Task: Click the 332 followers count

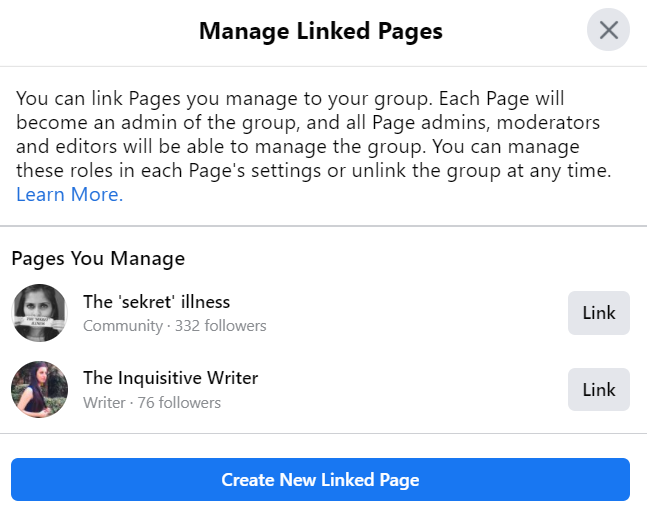Action: pos(221,326)
